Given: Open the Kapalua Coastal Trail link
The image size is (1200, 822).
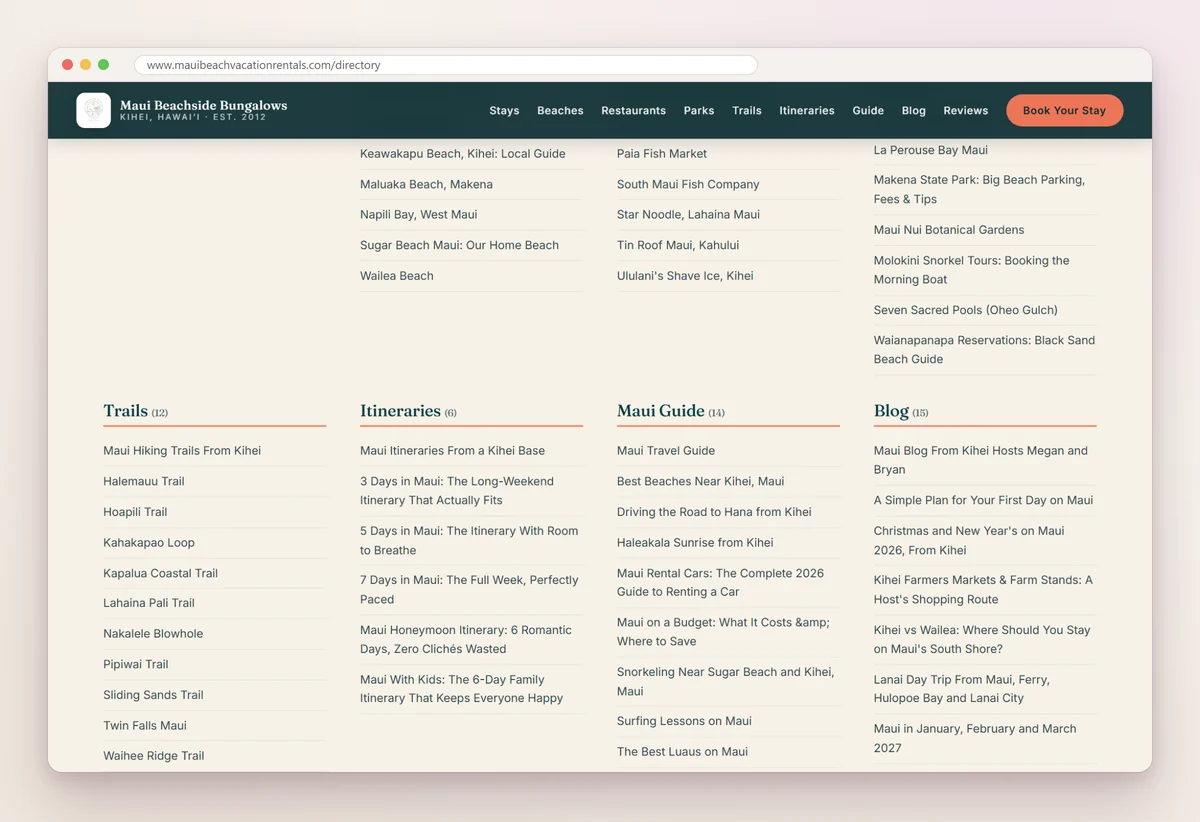Looking at the screenshot, I should [x=160, y=573].
